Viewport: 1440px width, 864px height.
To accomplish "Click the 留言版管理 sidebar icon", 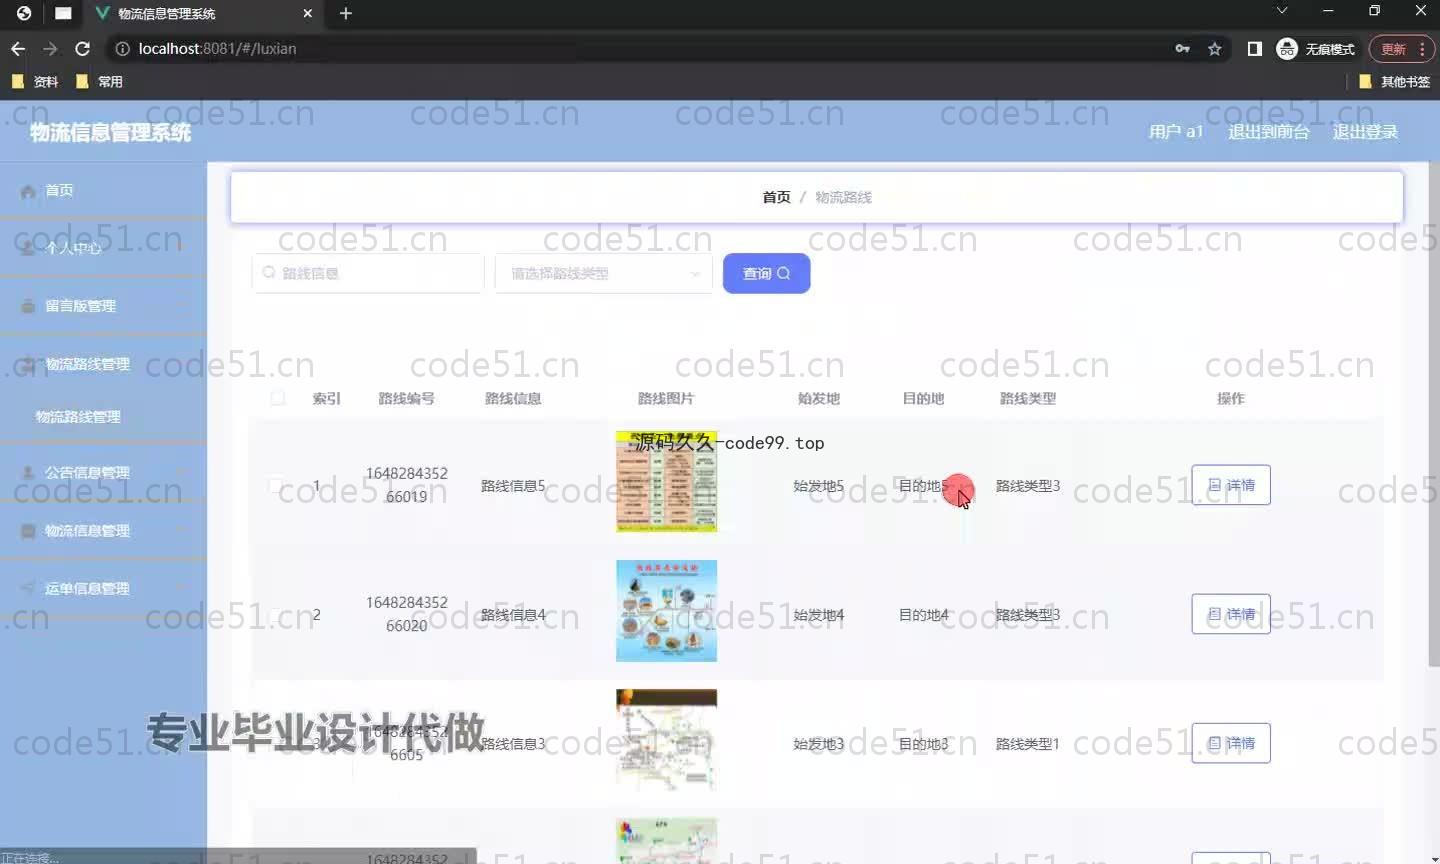I will point(28,306).
